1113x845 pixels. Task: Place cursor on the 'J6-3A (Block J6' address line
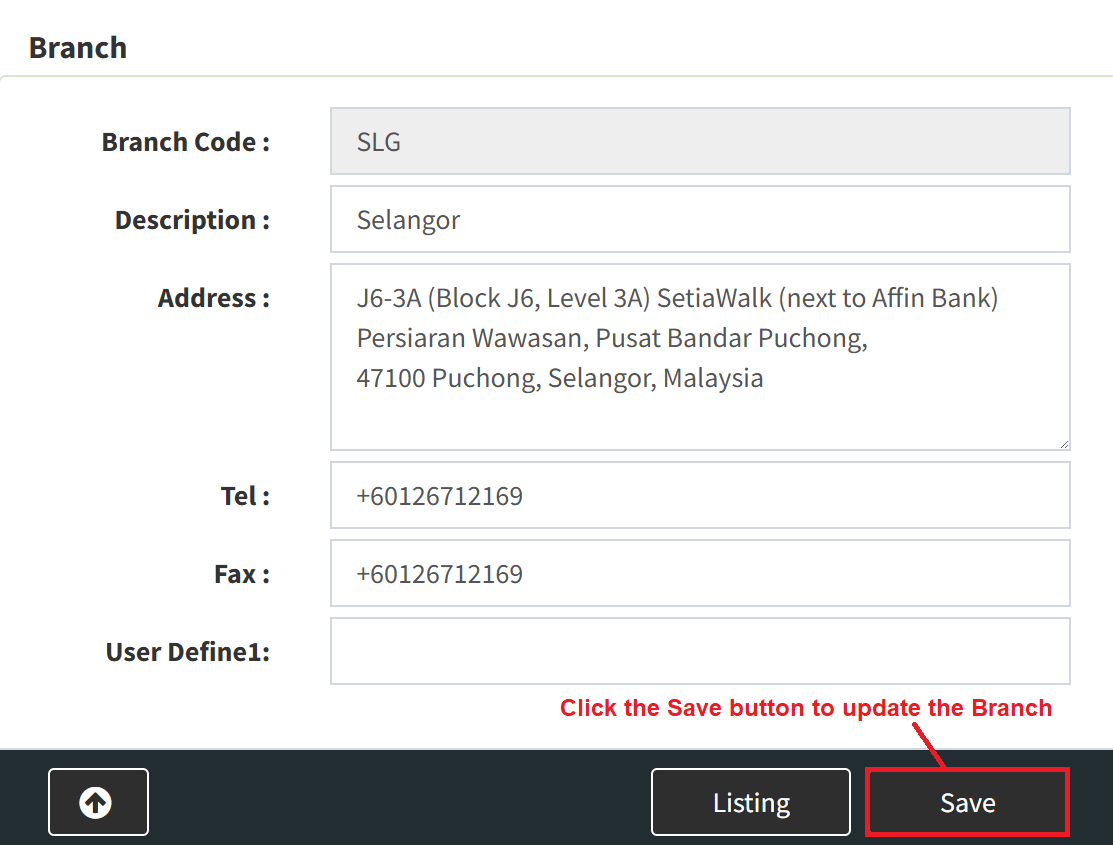[x=677, y=298]
